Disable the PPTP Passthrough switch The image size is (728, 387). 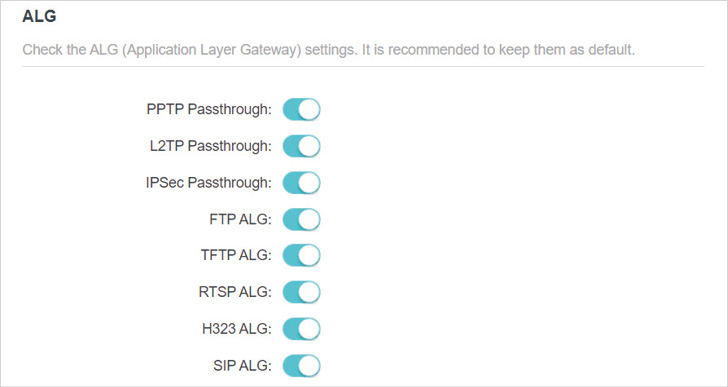point(301,110)
